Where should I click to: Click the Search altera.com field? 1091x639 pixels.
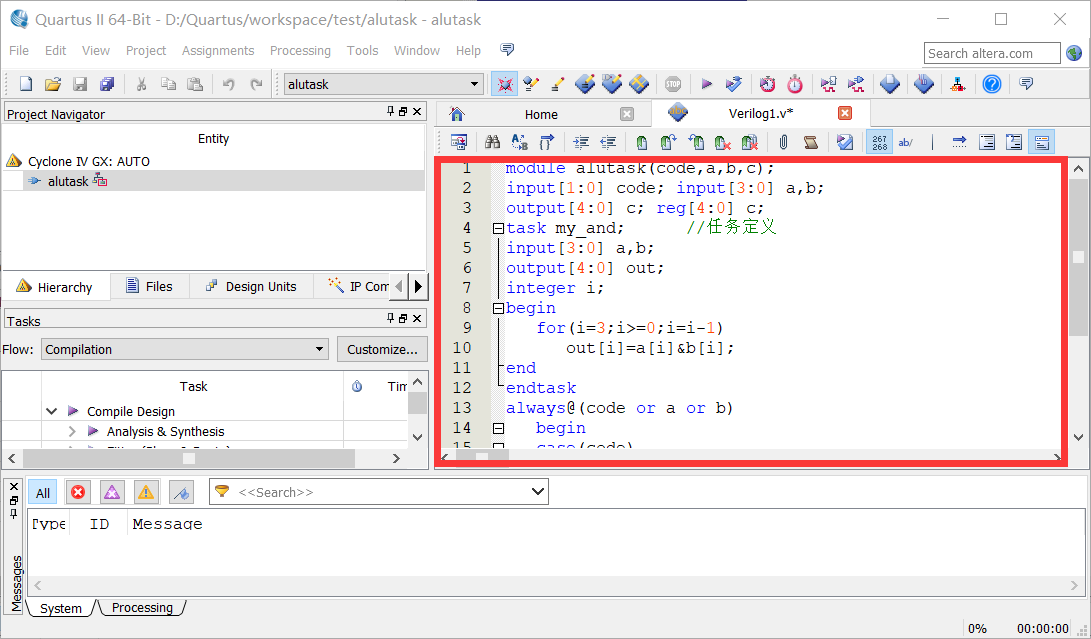coord(991,52)
